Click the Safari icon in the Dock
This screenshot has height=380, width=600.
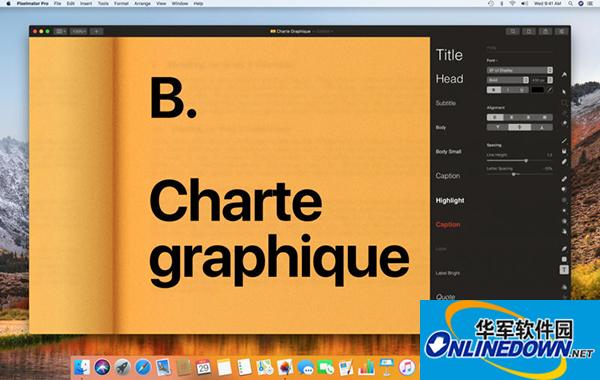142,367
